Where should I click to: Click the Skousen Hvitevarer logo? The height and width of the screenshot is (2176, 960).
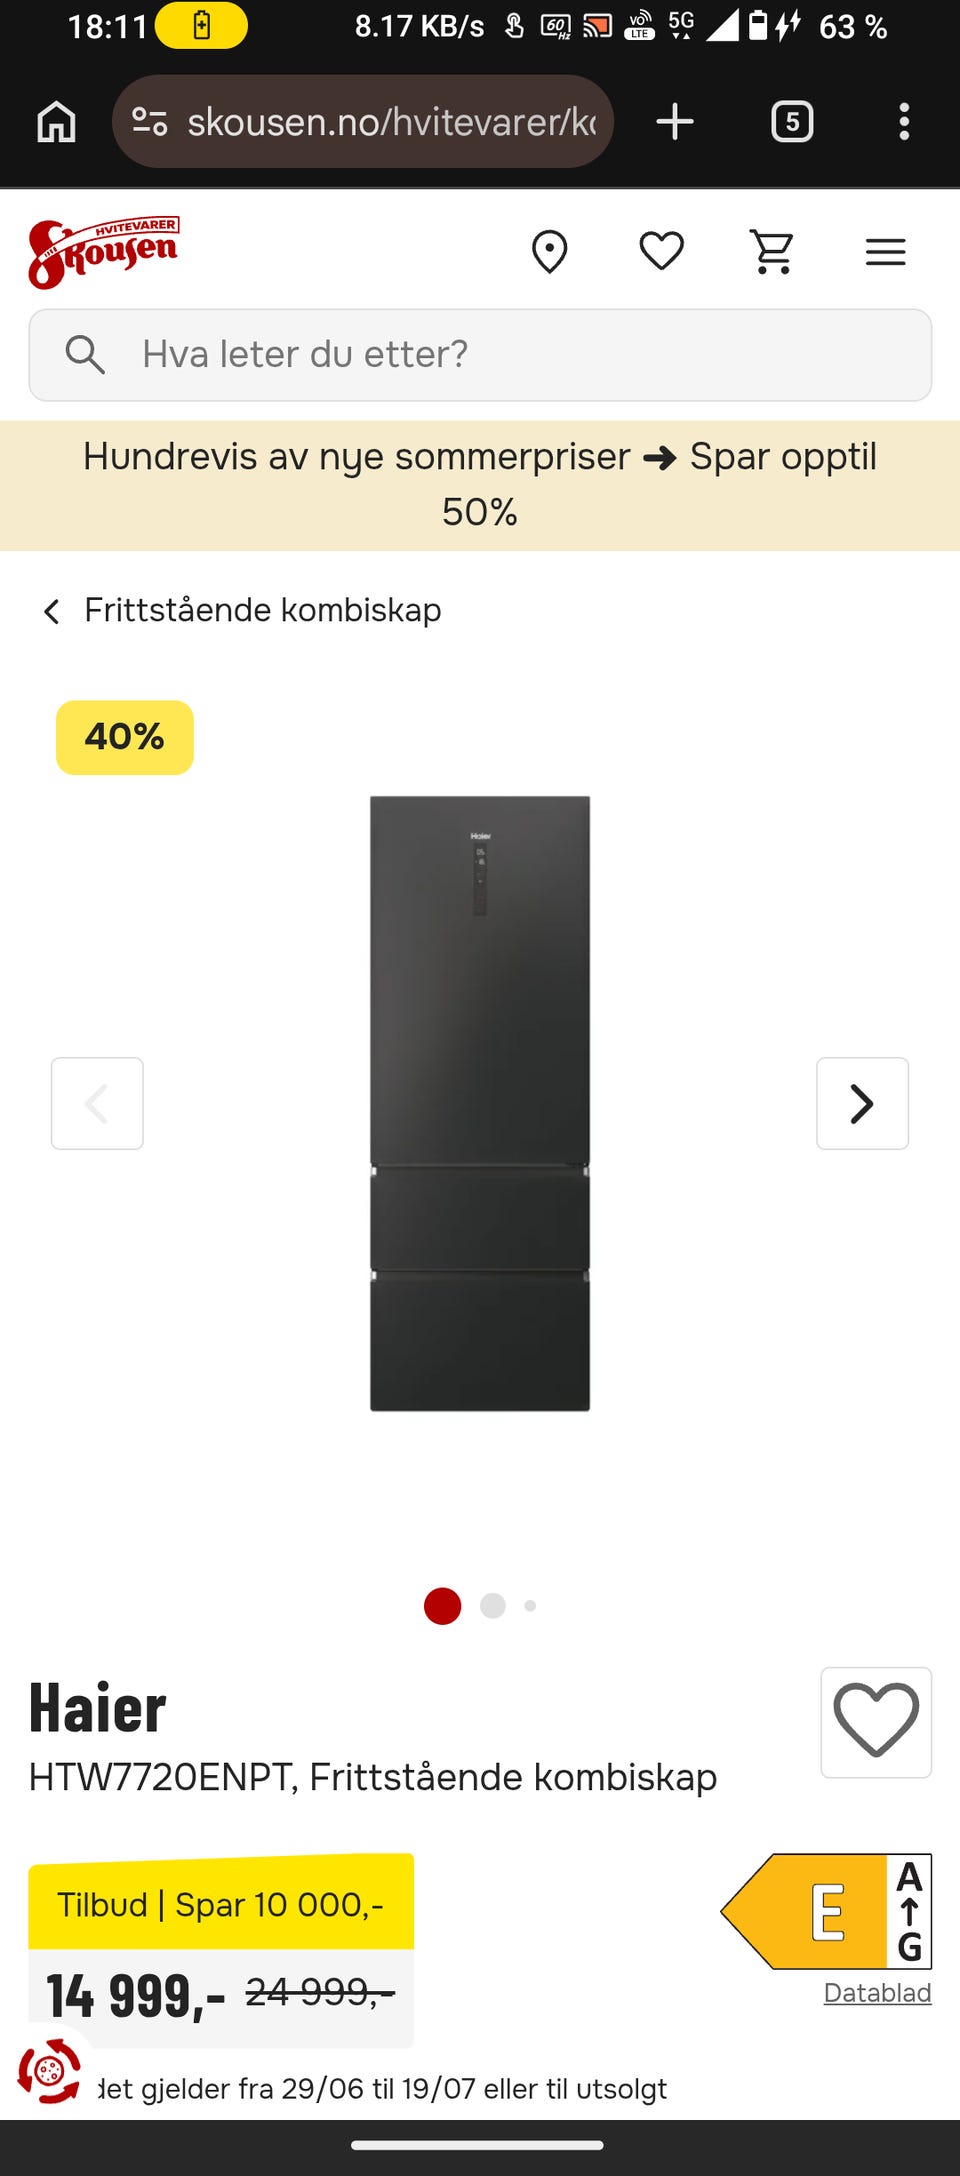pos(104,252)
